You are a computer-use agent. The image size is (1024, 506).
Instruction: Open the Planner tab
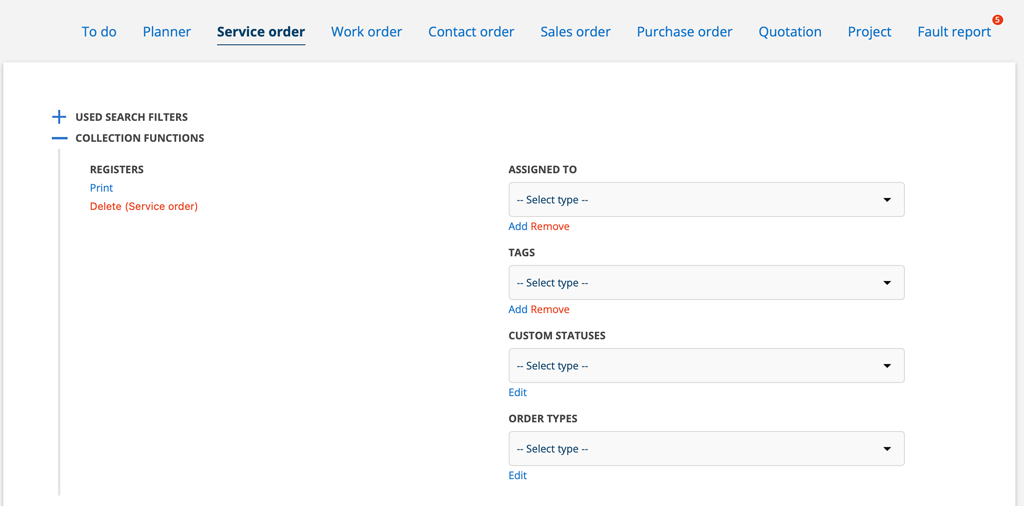point(167,32)
